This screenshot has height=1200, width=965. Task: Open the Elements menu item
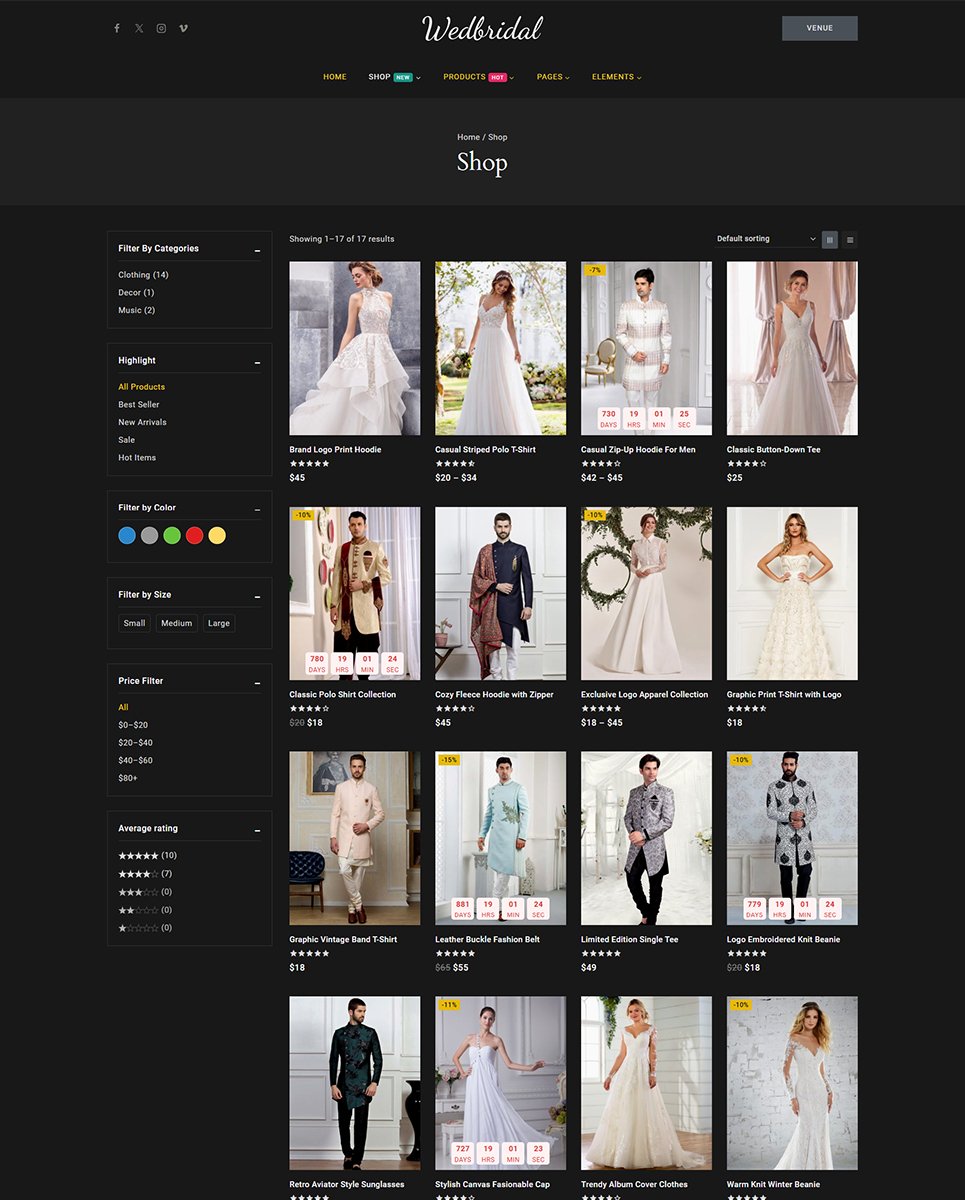(x=613, y=77)
